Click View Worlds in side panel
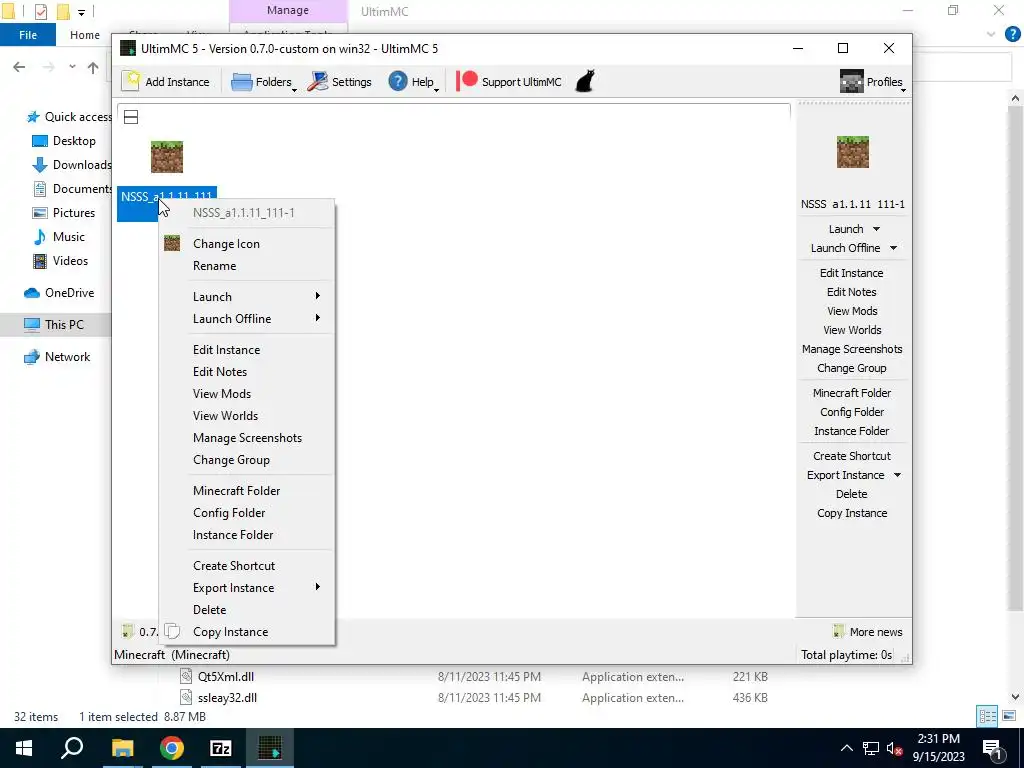This screenshot has width=1024, height=768. click(852, 330)
